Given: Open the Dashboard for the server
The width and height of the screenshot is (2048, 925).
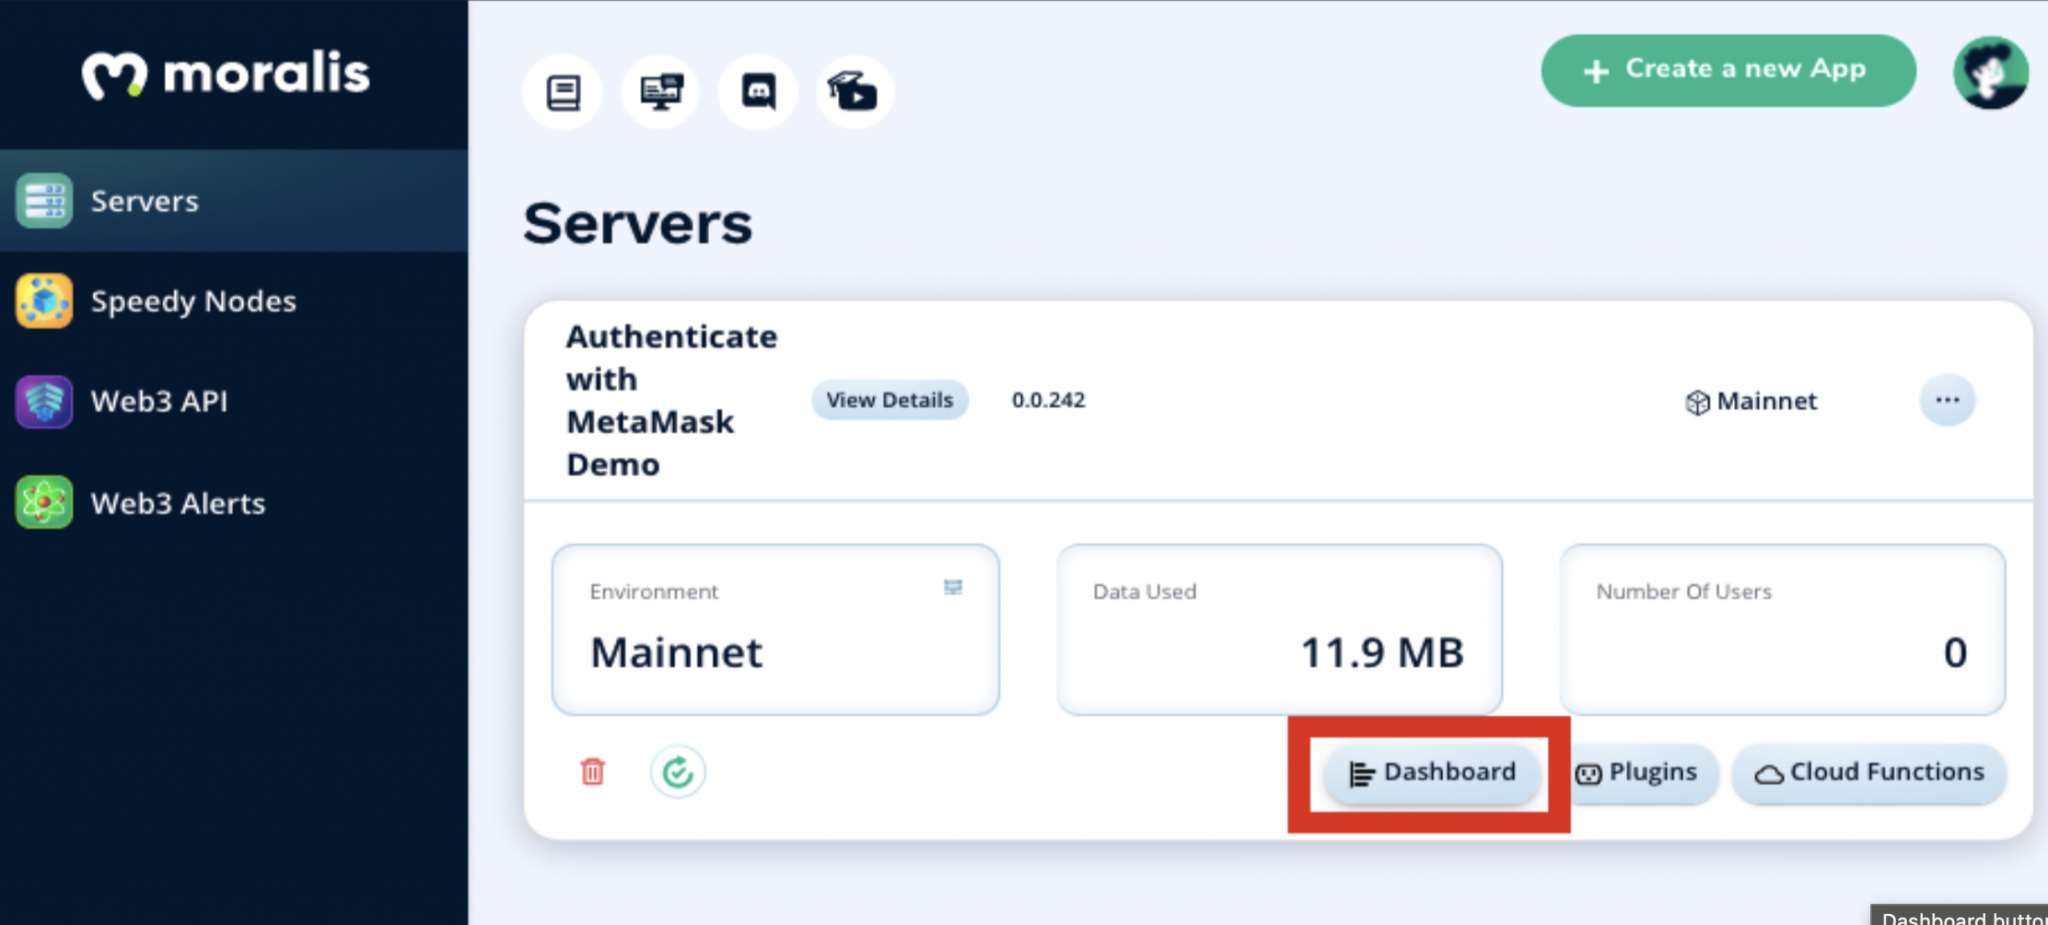Looking at the screenshot, I should pos(1432,772).
